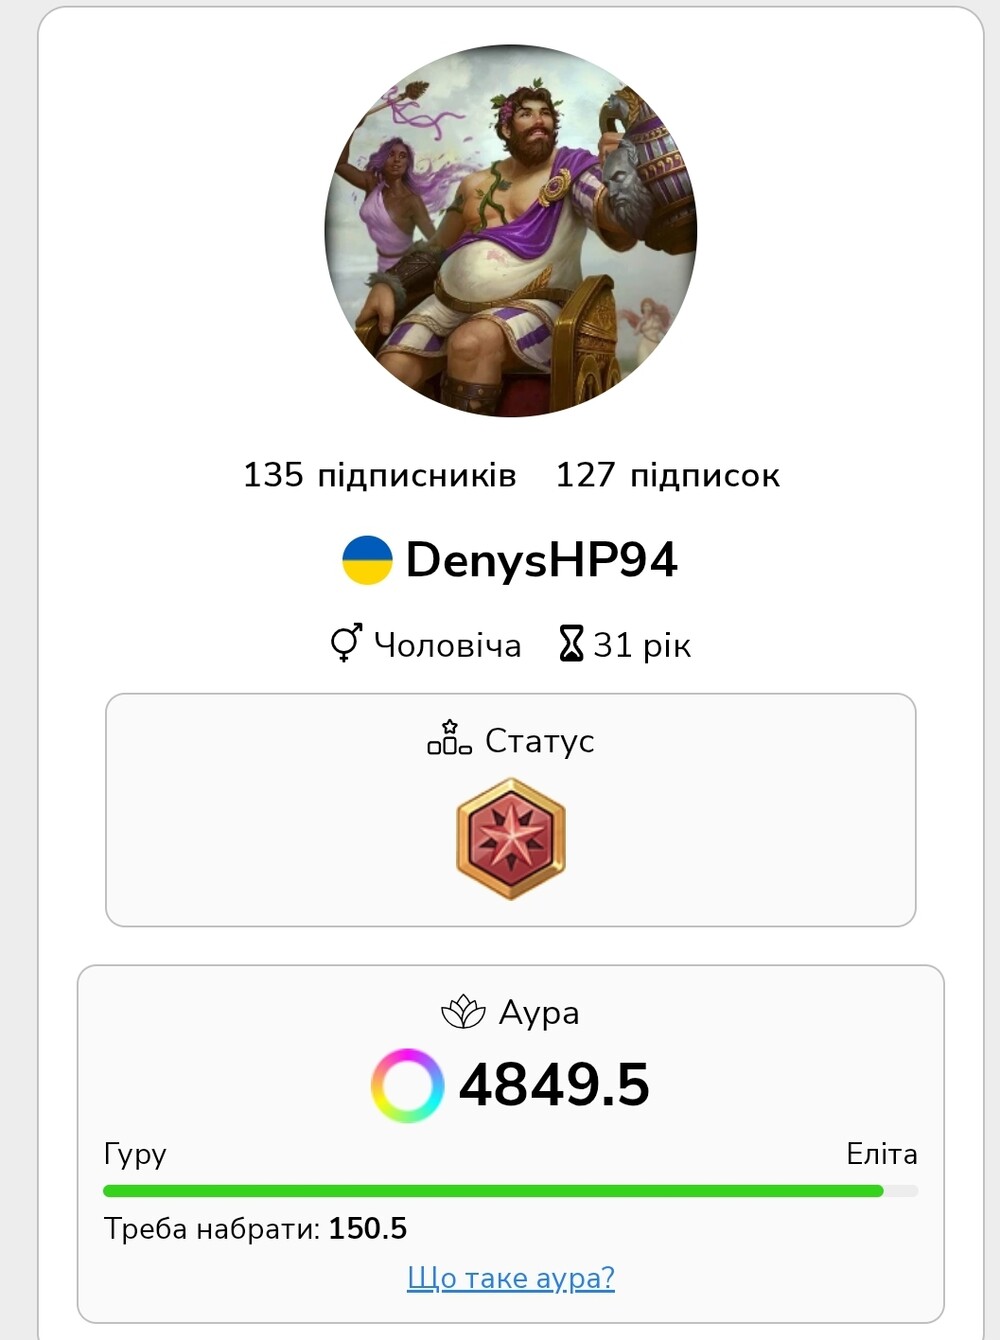Screen dimensions: 1000x1340
Task: Open the circular profile avatar picture
Action: [x=511, y=231]
